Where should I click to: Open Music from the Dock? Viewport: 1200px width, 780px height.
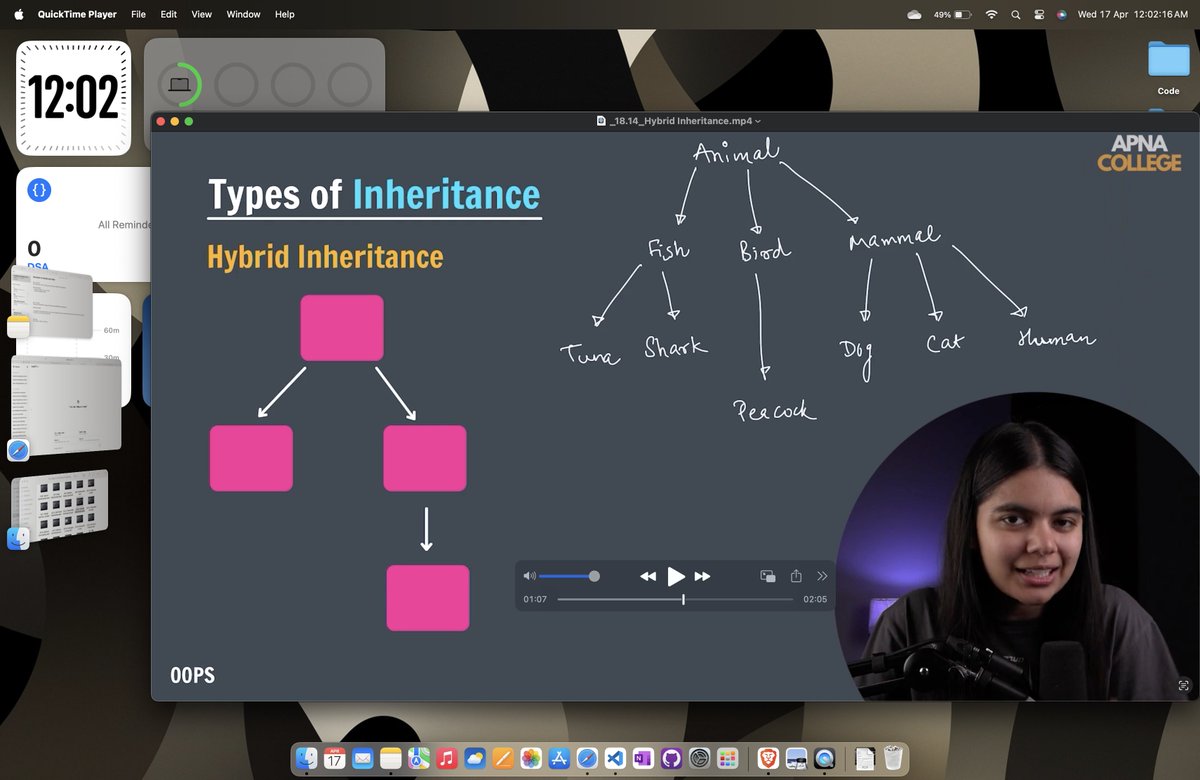click(447, 758)
